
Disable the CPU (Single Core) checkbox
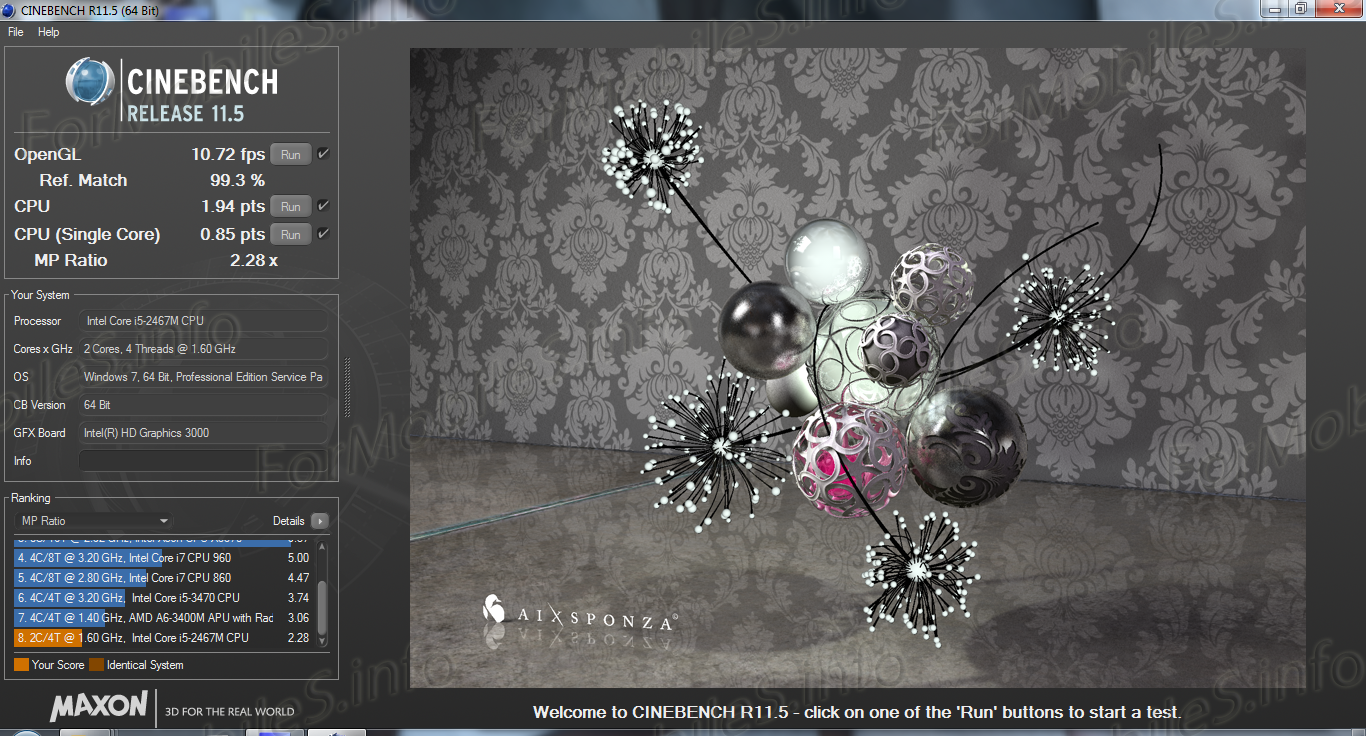click(323, 234)
